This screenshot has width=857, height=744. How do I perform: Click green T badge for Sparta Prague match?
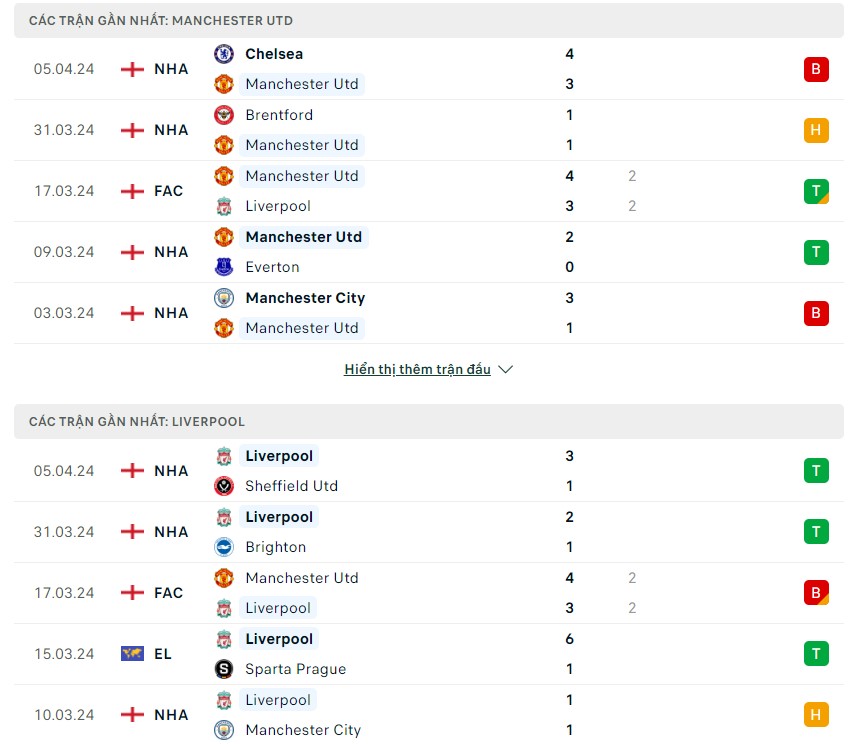[x=816, y=654]
